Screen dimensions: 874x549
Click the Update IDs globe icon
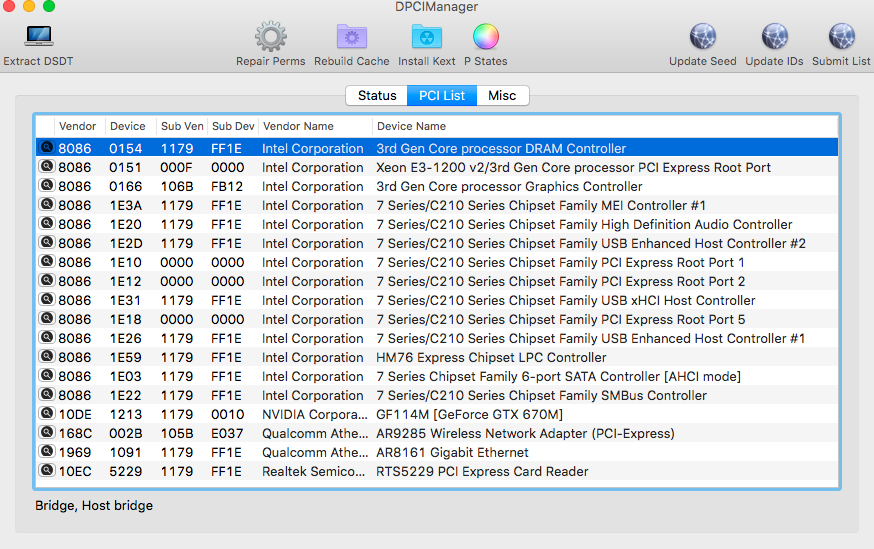click(774, 38)
